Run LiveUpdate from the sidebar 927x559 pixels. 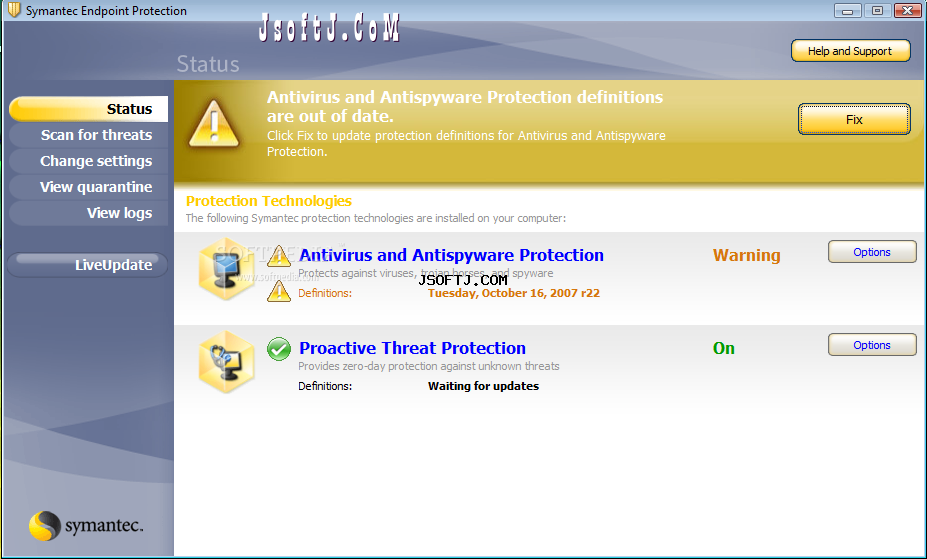87,265
